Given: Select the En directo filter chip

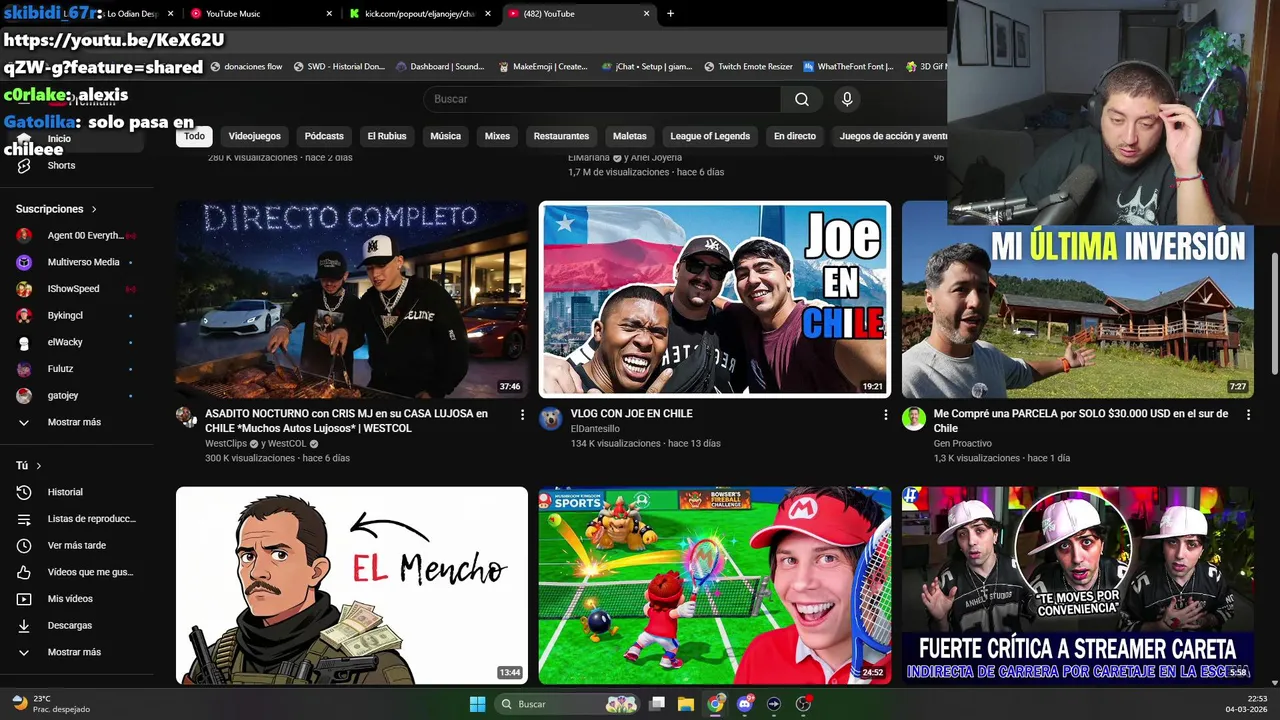Looking at the screenshot, I should [x=795, y=136].
